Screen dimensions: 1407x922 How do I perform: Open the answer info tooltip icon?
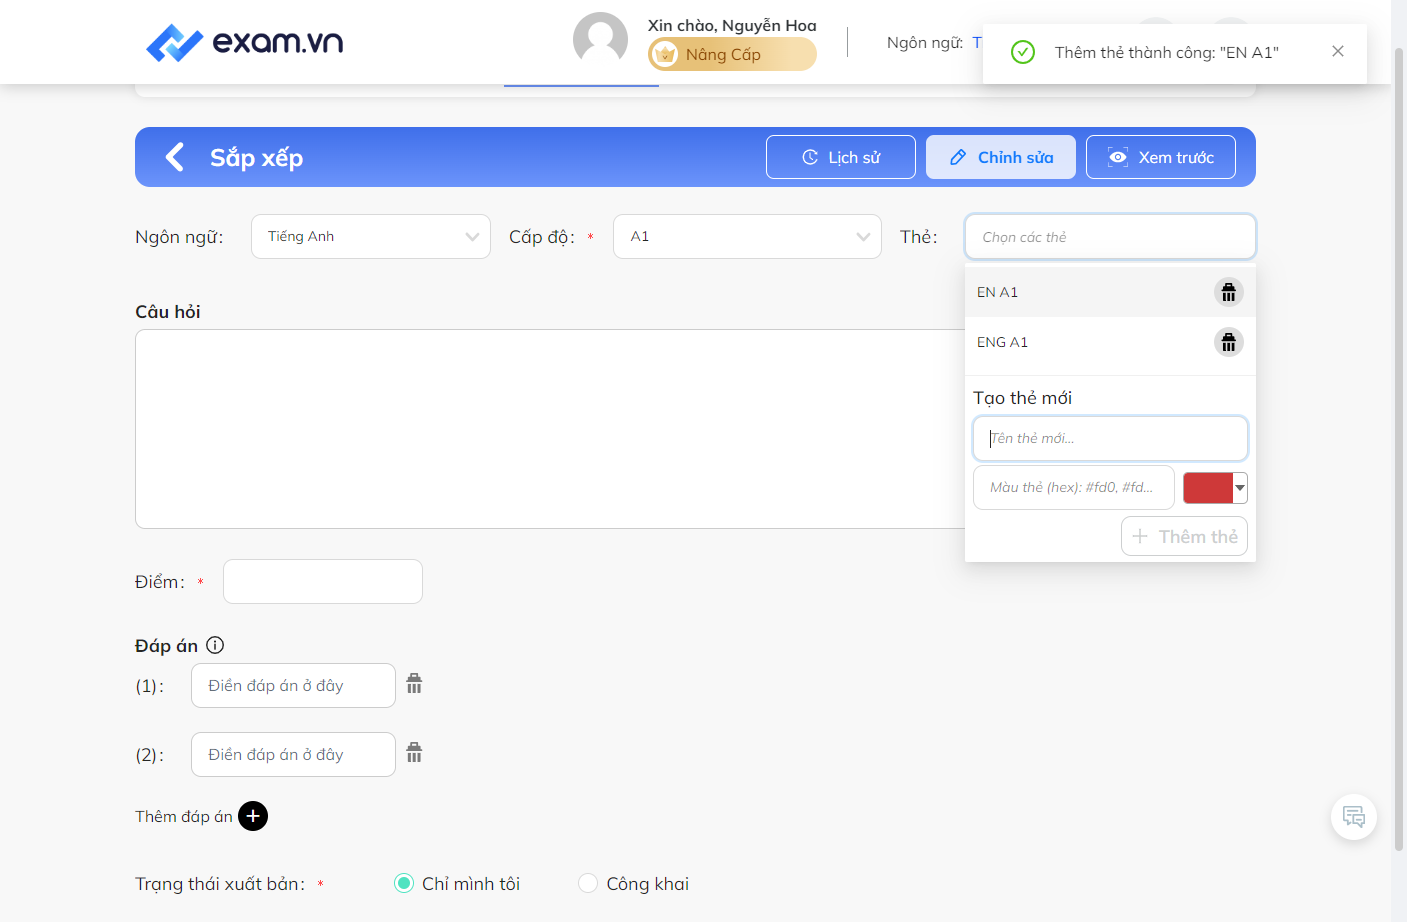tap(215, 645)
